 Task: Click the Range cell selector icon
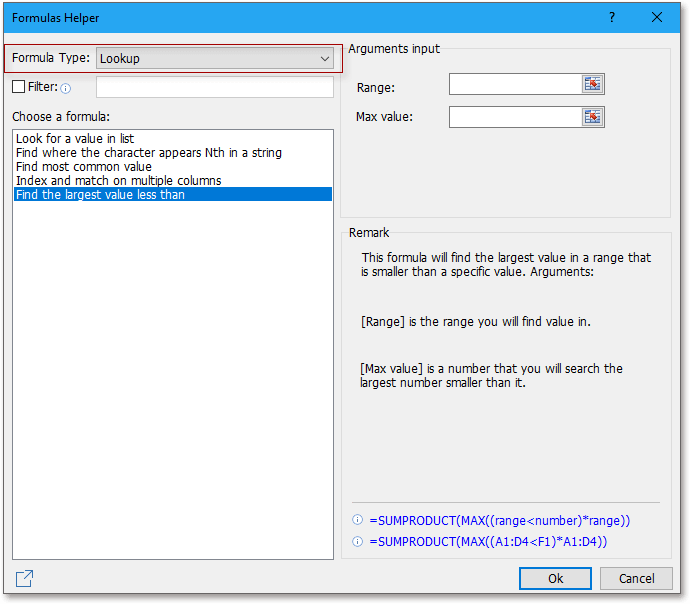point(593,85)
